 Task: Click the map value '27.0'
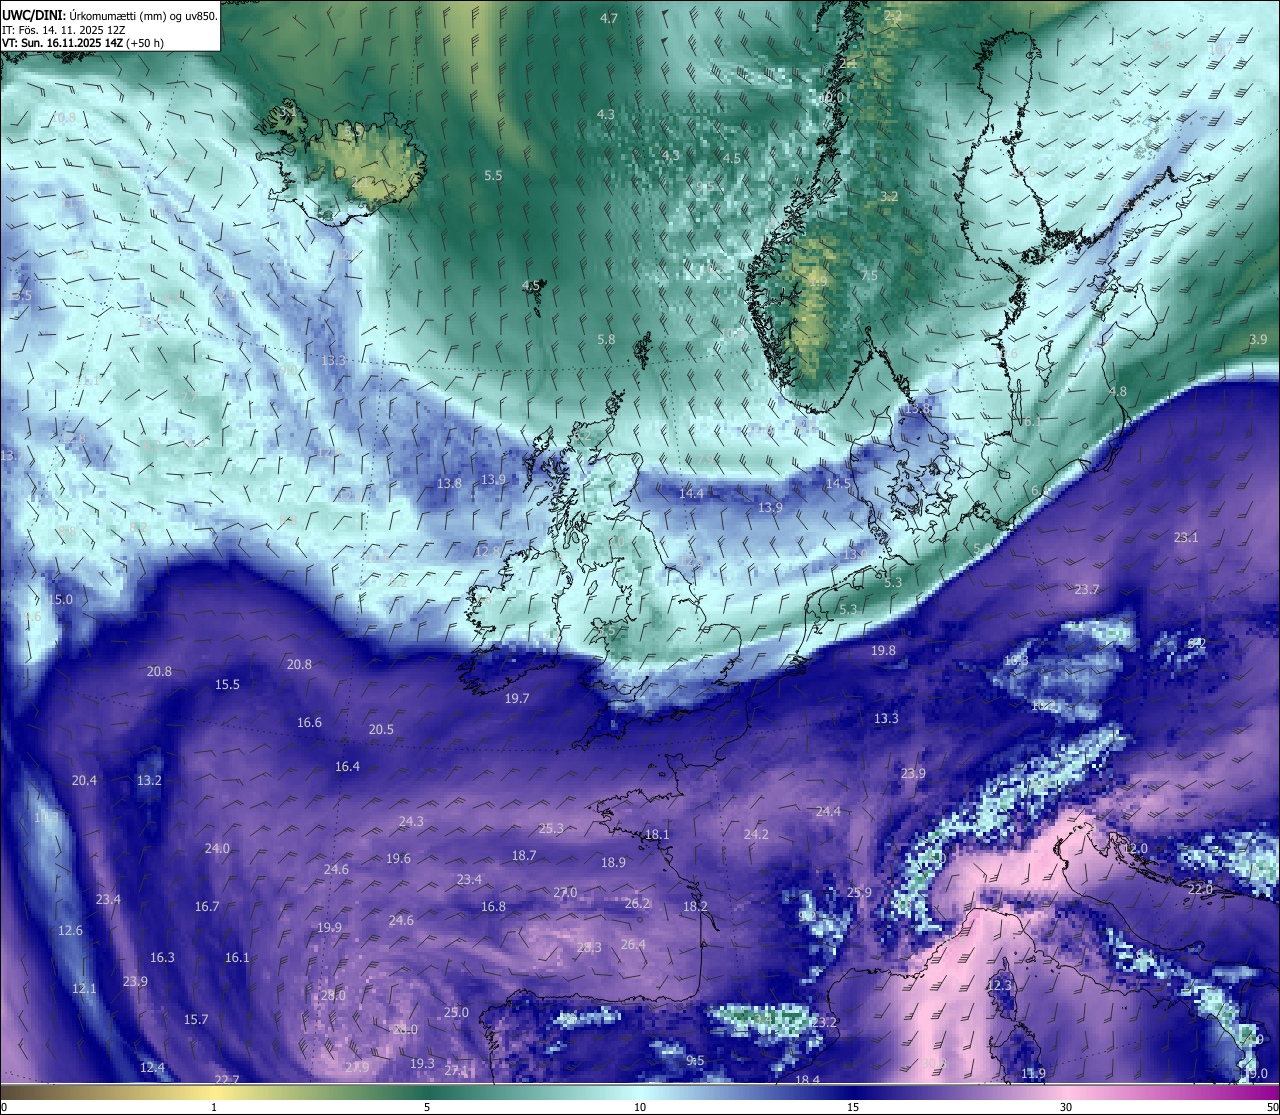[x=565, y=892]
